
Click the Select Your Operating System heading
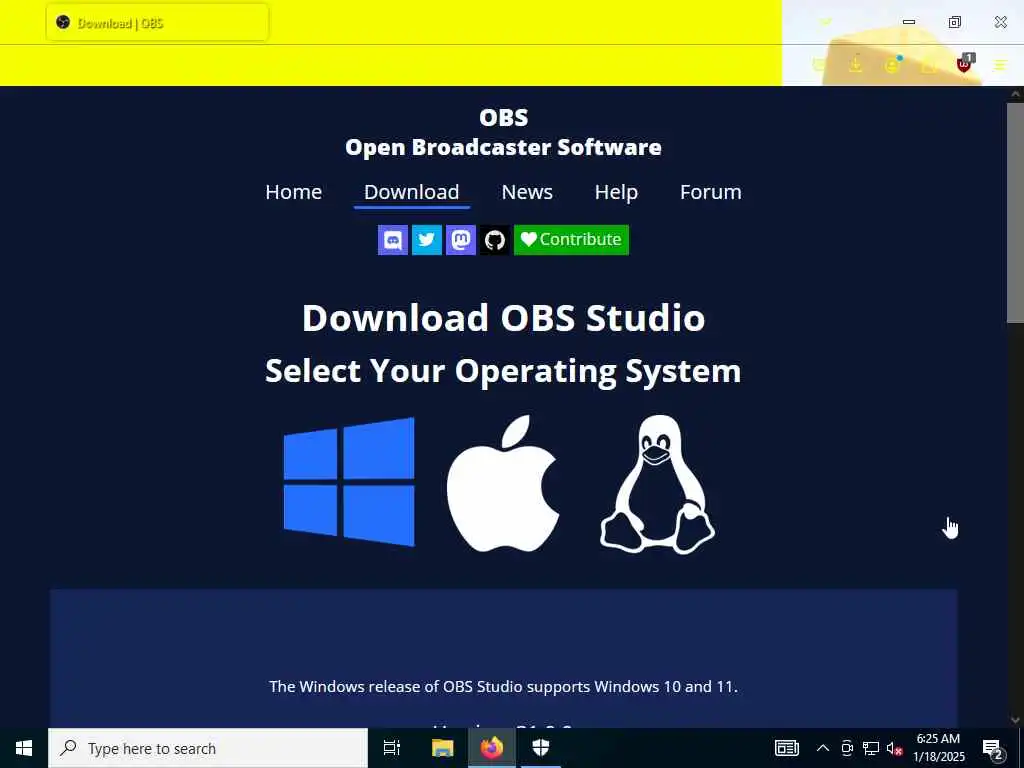coord(503,371)
